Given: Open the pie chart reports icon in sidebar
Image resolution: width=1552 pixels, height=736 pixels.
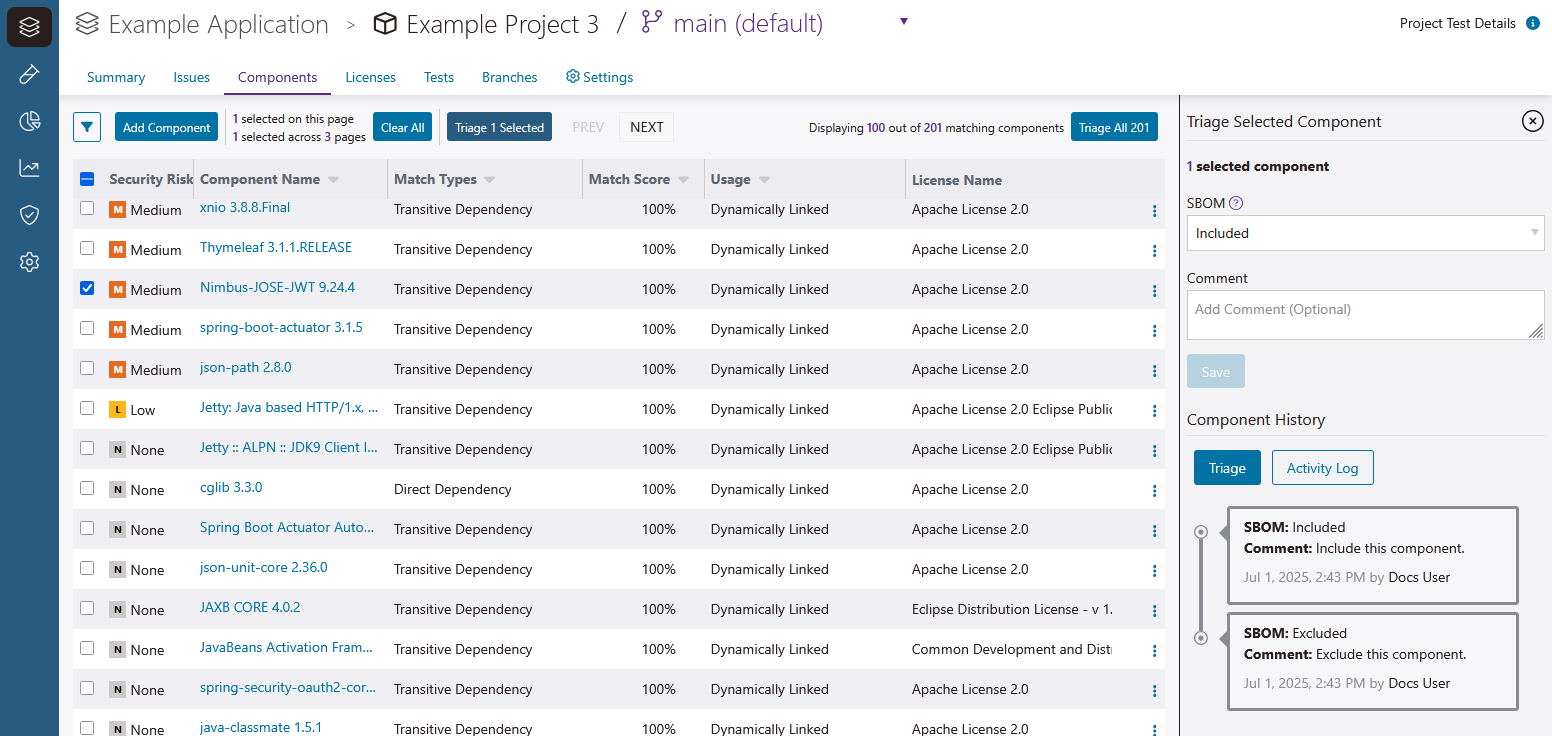Looking at the screenshot, I should pyautogui.click(x=29, y=121).
